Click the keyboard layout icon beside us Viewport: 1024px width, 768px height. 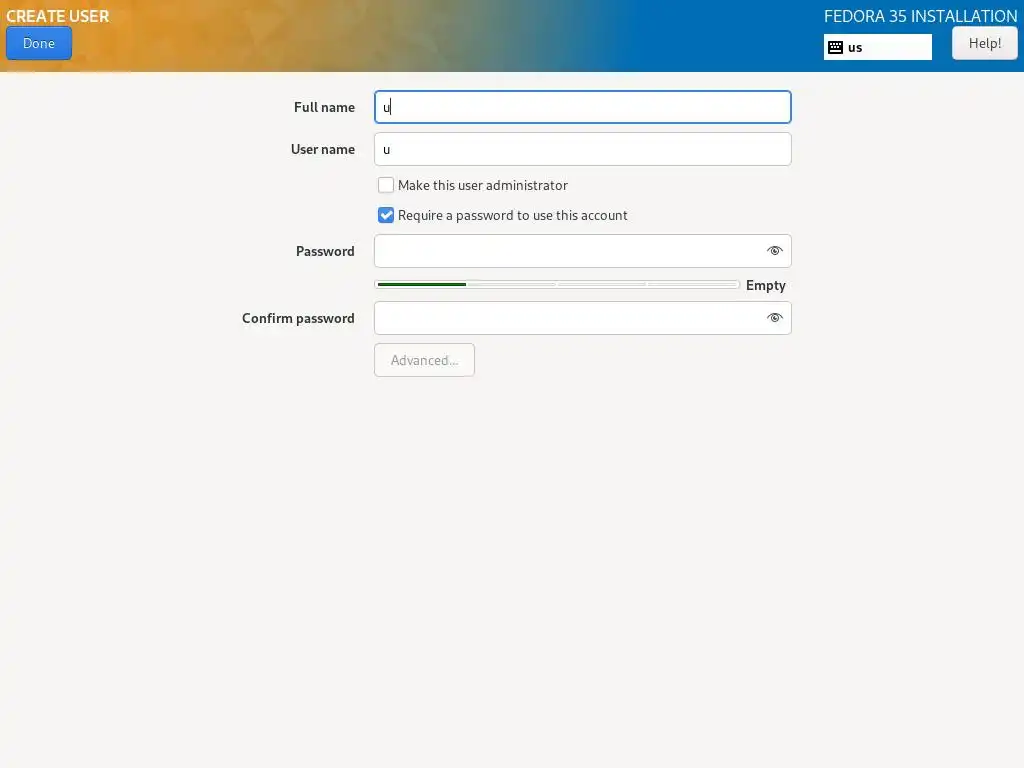(x=835, y=47)
